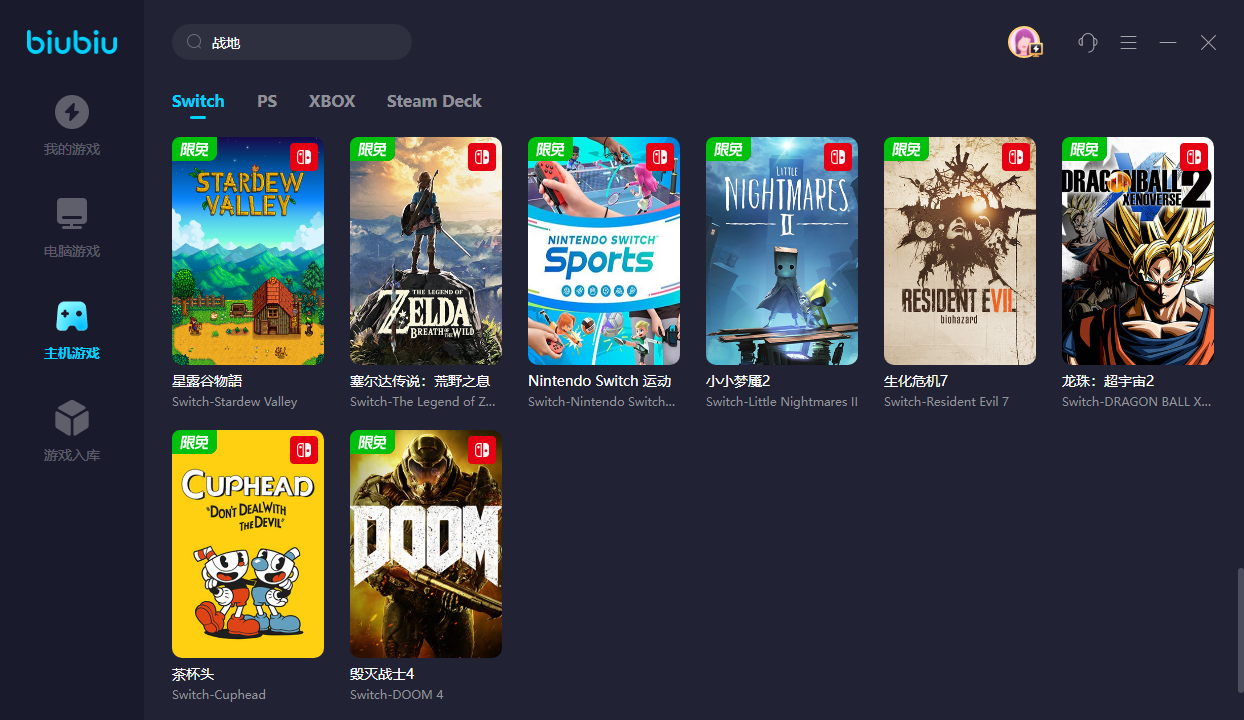Screen dimensions: 1244x720
Task: Click Switch-Resident Evil 7 subtitle
Action: (946, 402)
